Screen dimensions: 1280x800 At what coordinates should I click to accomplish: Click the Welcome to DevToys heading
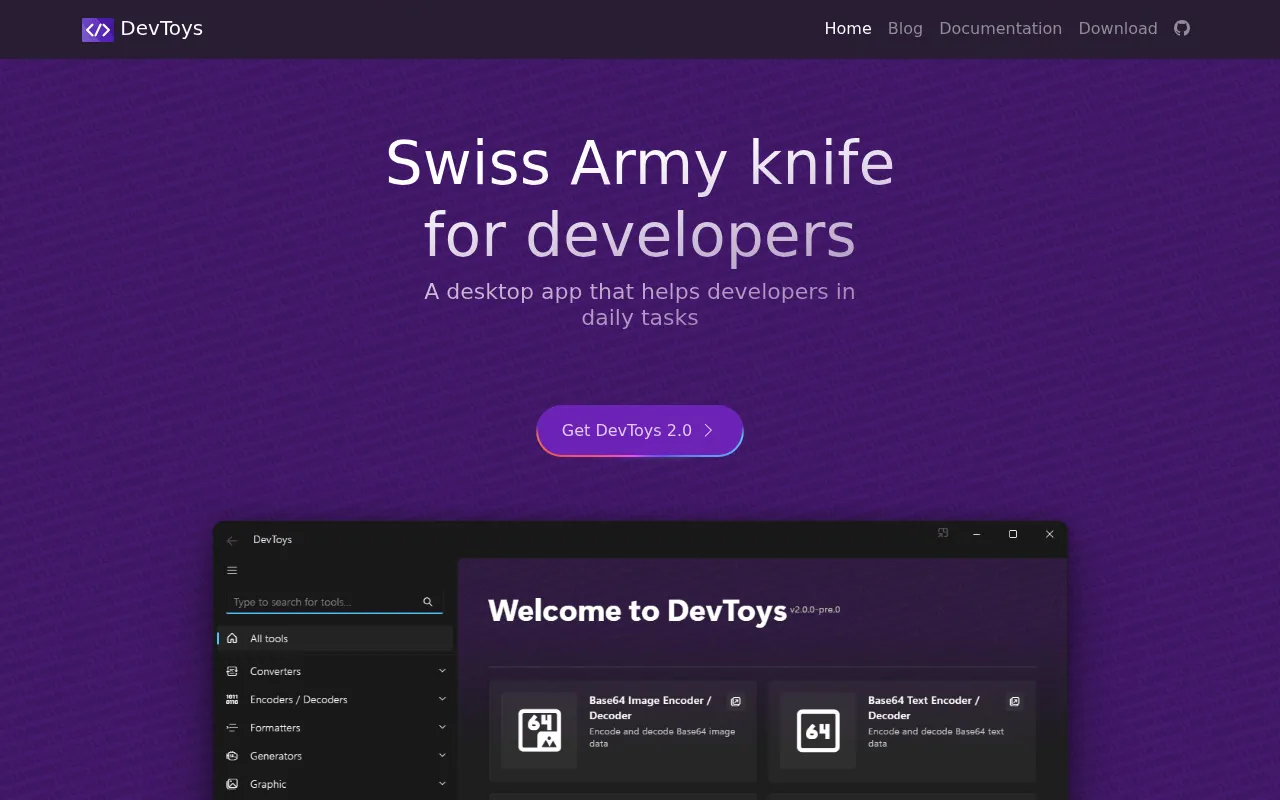tap(637, 610)
